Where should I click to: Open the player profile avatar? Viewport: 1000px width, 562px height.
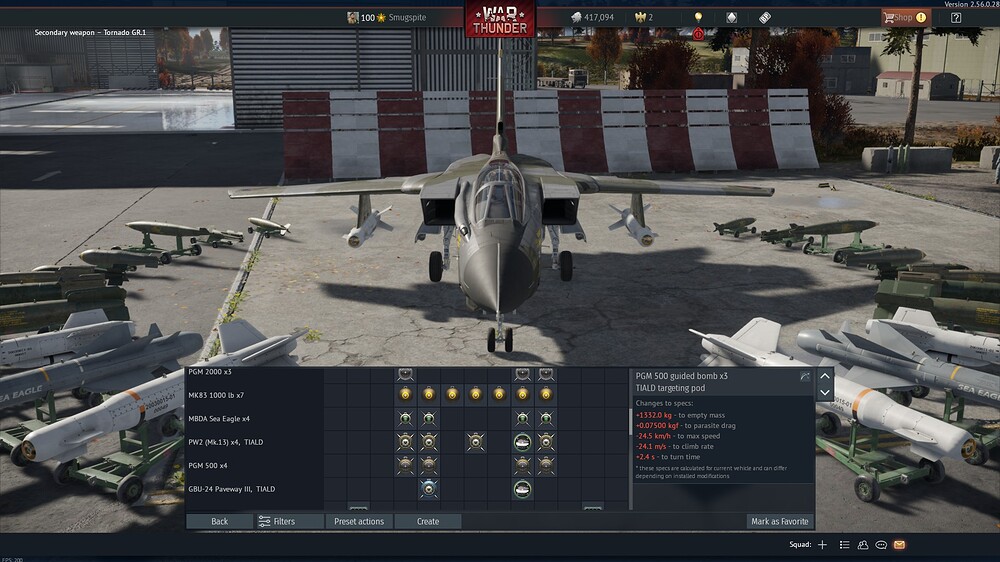pos(352,17)
